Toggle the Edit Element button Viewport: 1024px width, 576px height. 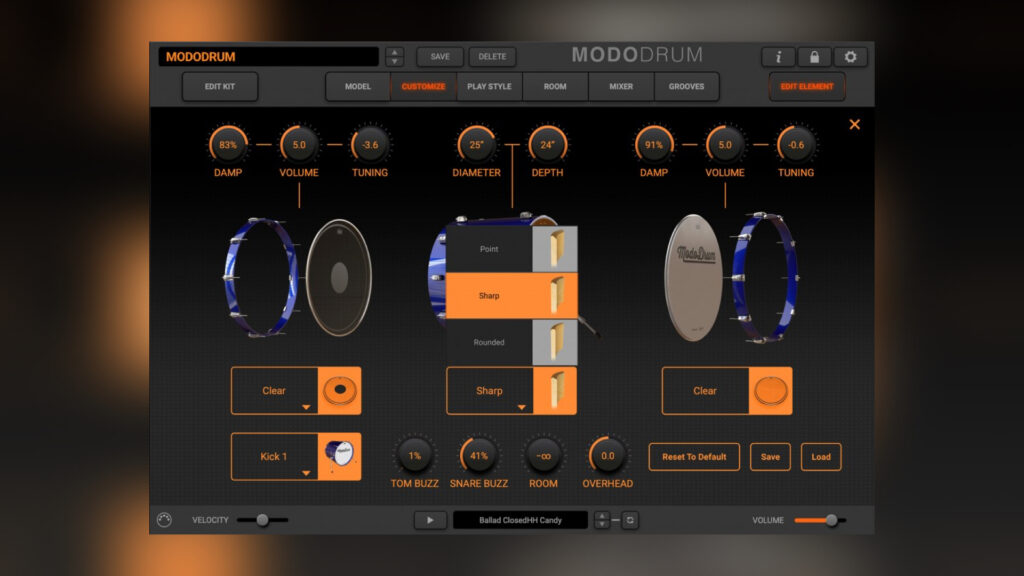(x=806, y=87)
